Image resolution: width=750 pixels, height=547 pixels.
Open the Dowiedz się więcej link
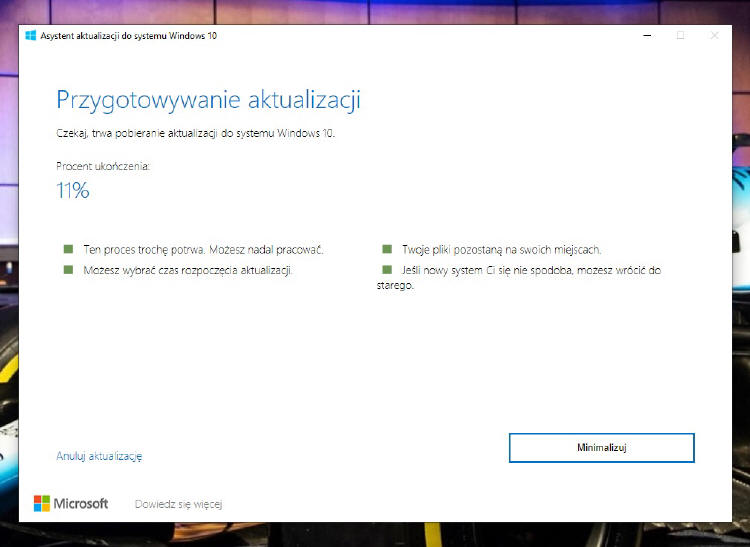(178, 504)
